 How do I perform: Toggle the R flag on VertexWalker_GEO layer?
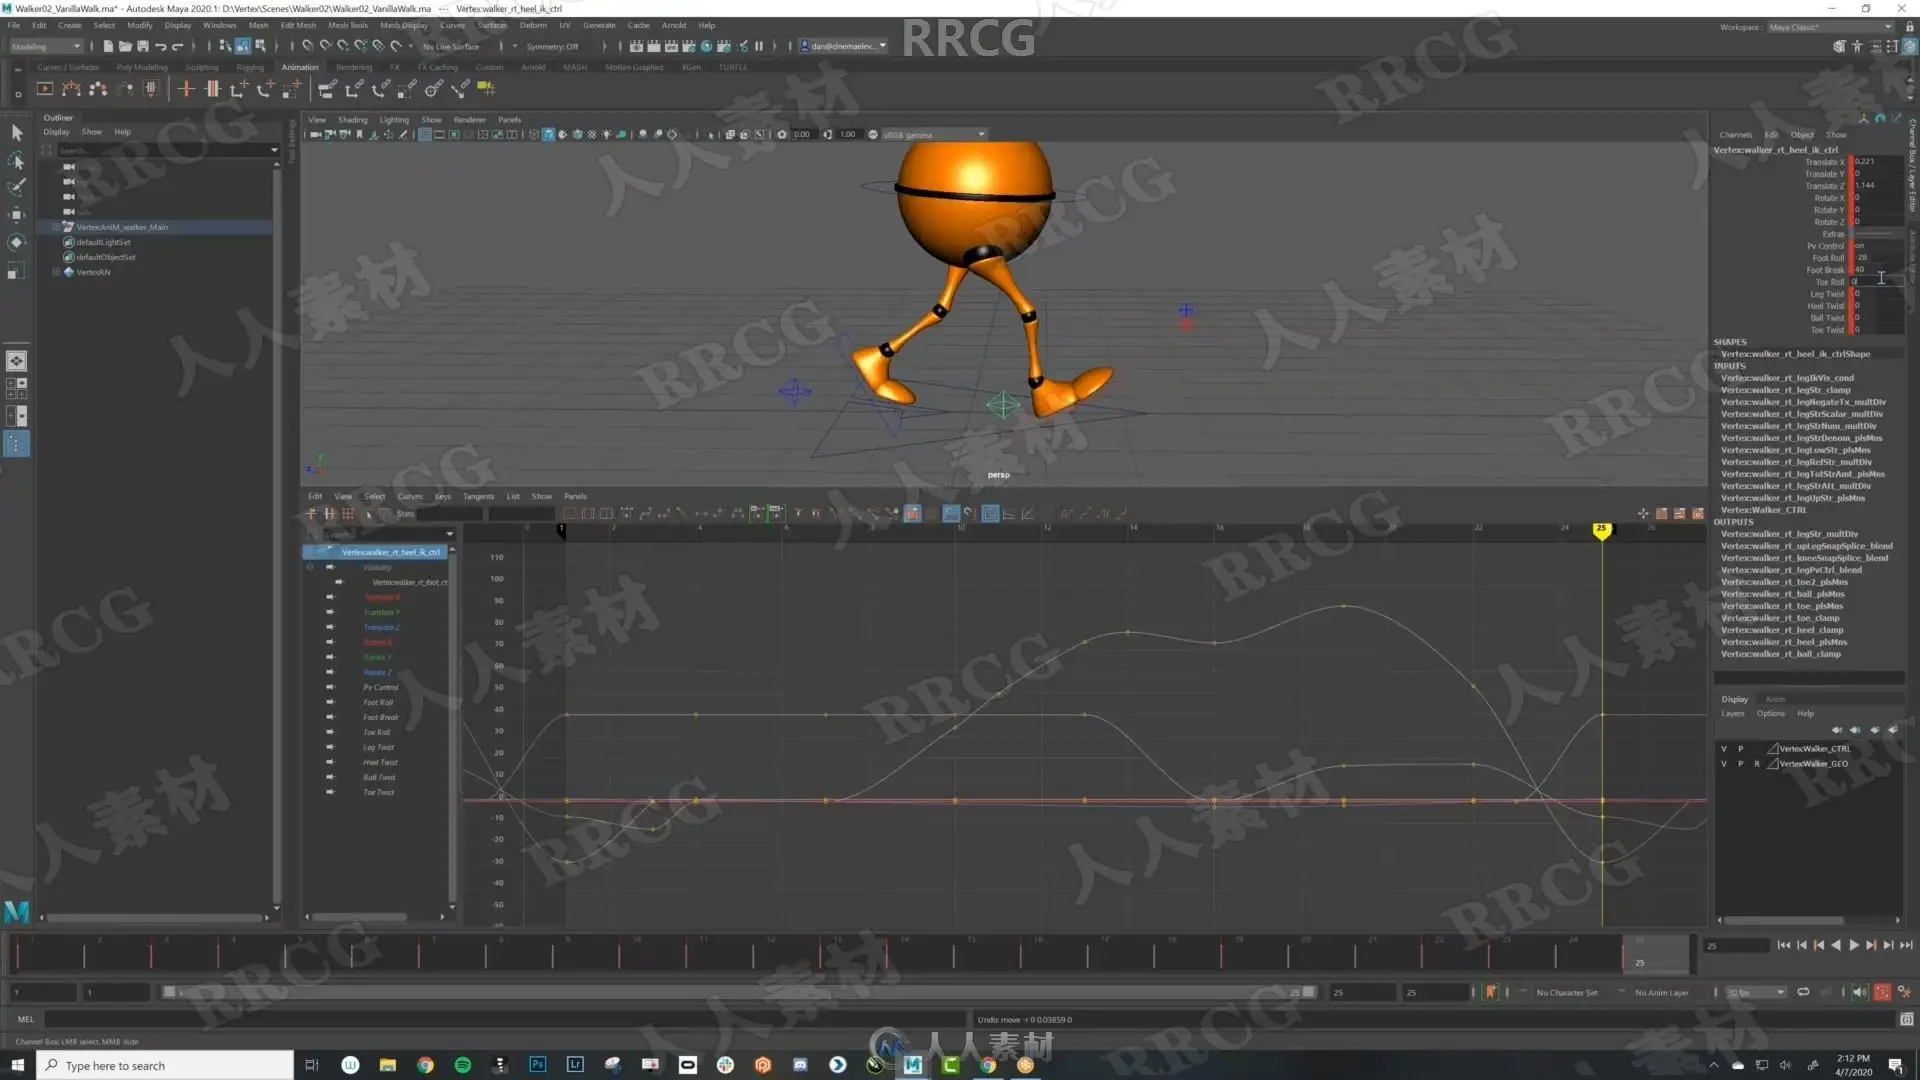pyautogui.click(x=1756, y=764)
